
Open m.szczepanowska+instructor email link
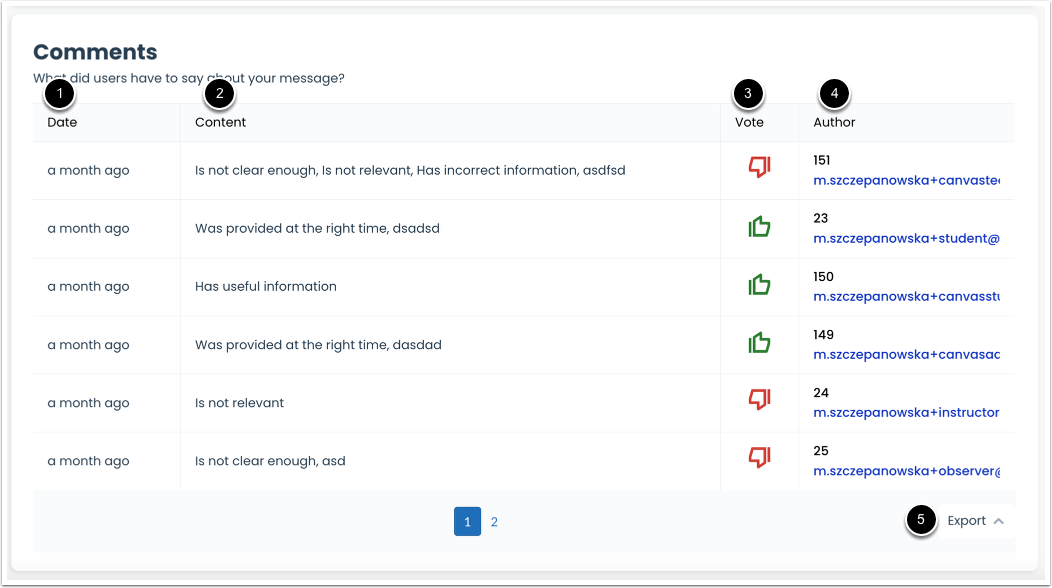[906, 413]
